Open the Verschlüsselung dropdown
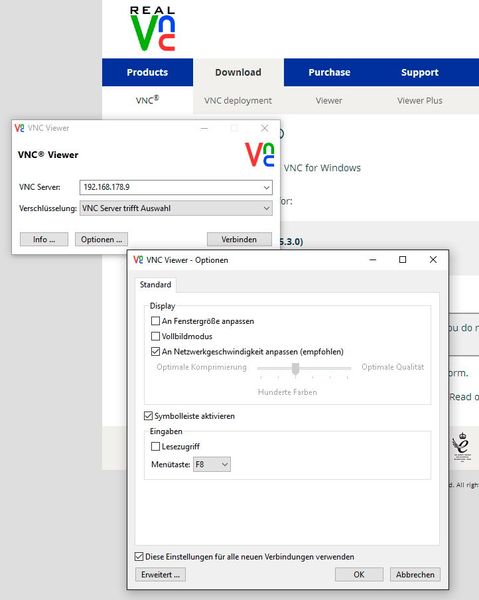479x600 pixels. [176, 208]
